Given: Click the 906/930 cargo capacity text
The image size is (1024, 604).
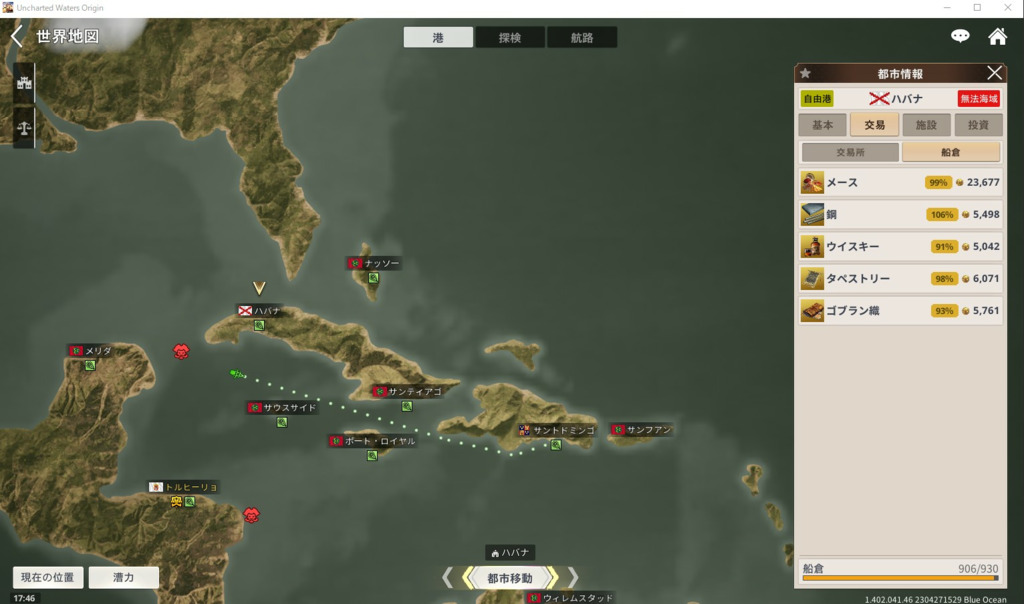Looking at the screenshot, I should click(x=978, y=569).
